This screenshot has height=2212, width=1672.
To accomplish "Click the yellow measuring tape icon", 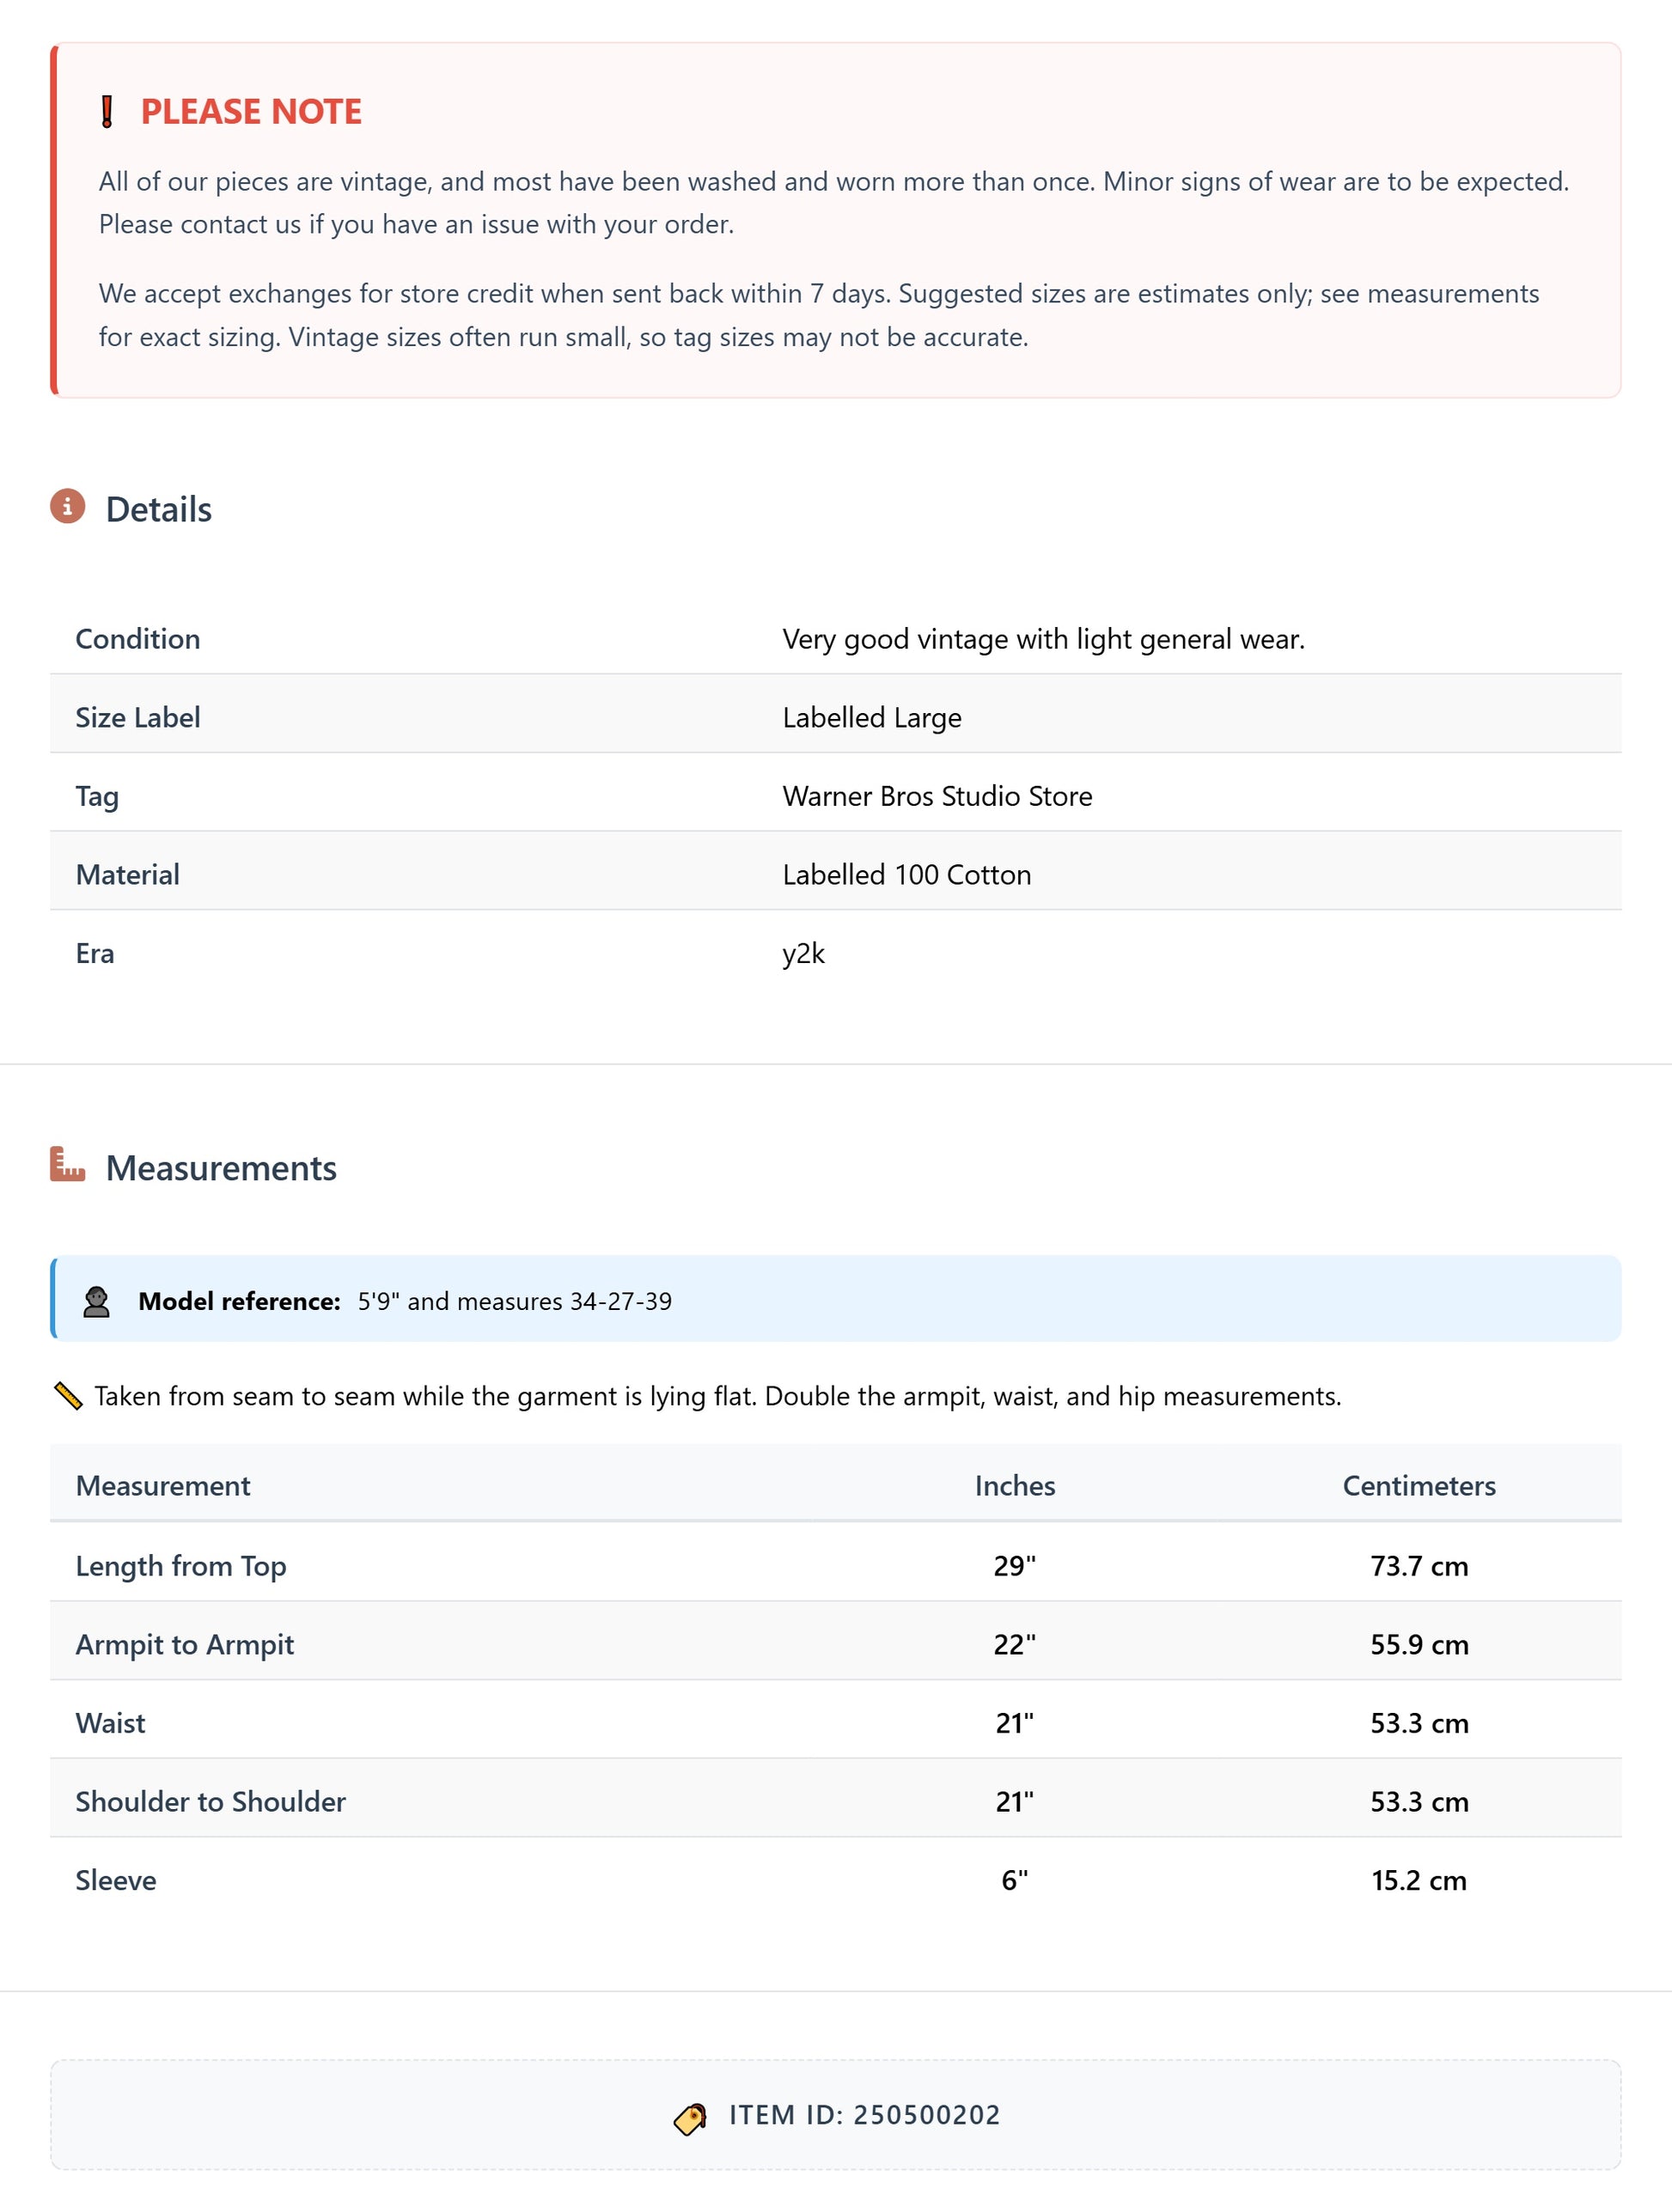I will pos(68,1396).
